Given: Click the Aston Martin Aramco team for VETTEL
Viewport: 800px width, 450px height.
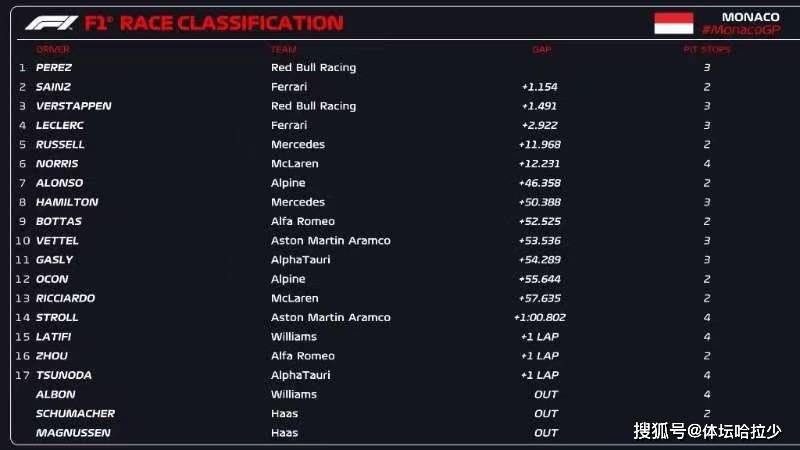Looking at the screenshot, I should point(331,241).
